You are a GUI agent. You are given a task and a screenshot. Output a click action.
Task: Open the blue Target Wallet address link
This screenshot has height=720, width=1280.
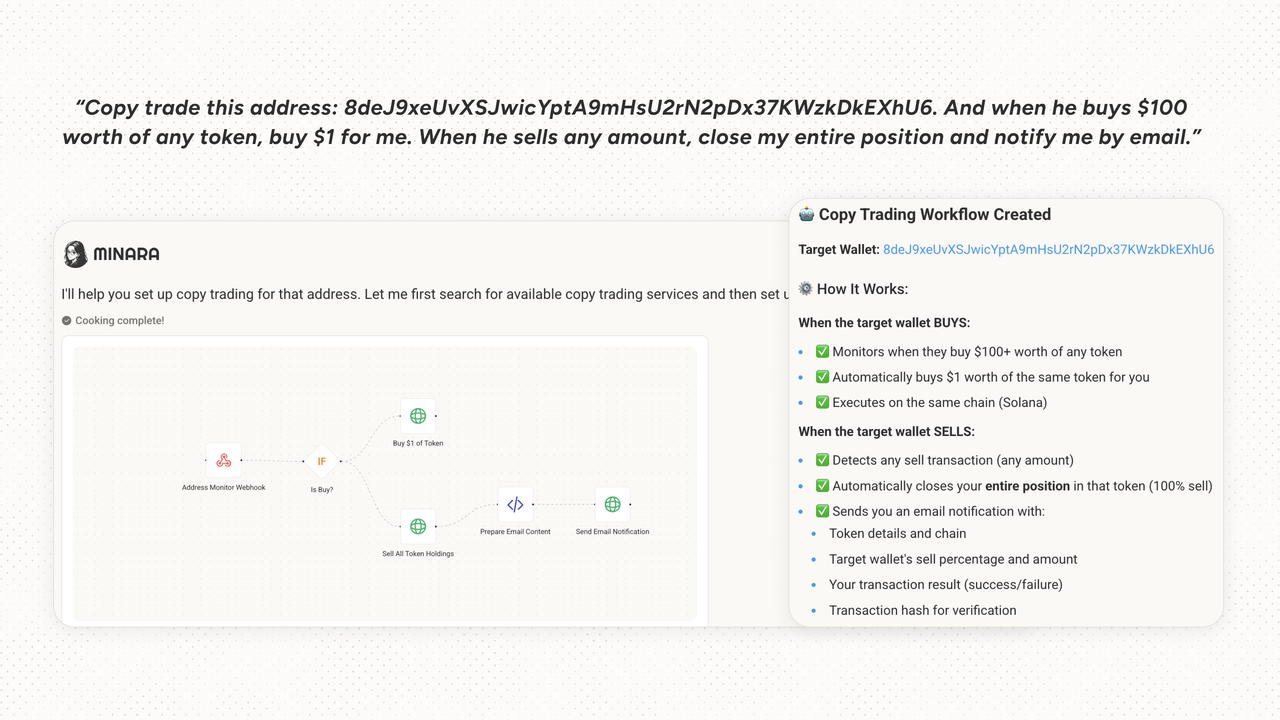[1048, 250]
